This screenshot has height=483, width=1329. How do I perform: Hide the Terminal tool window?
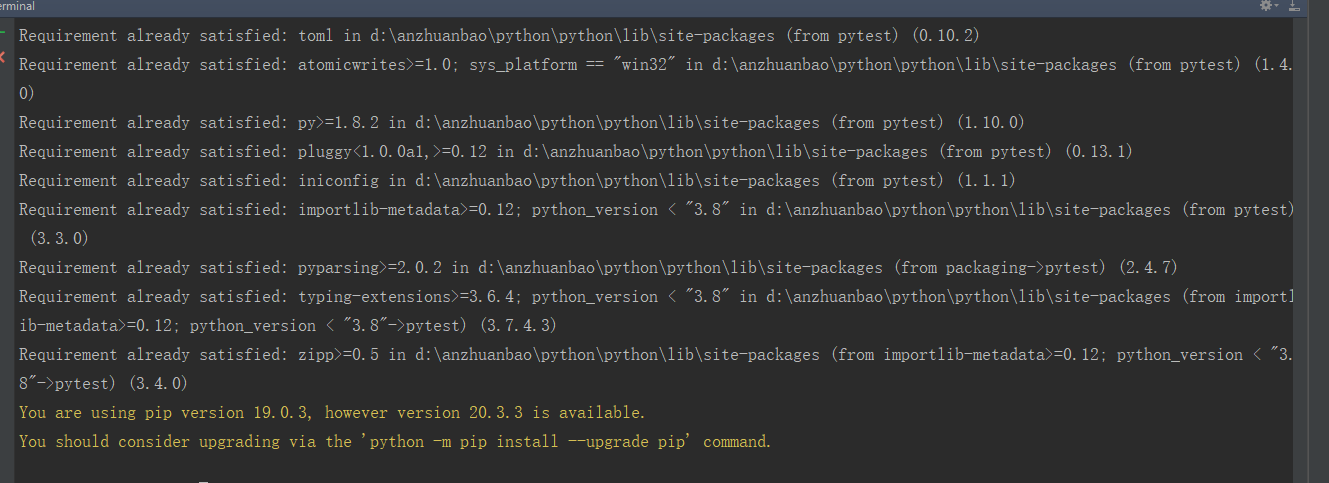[x=1295, y=6]
